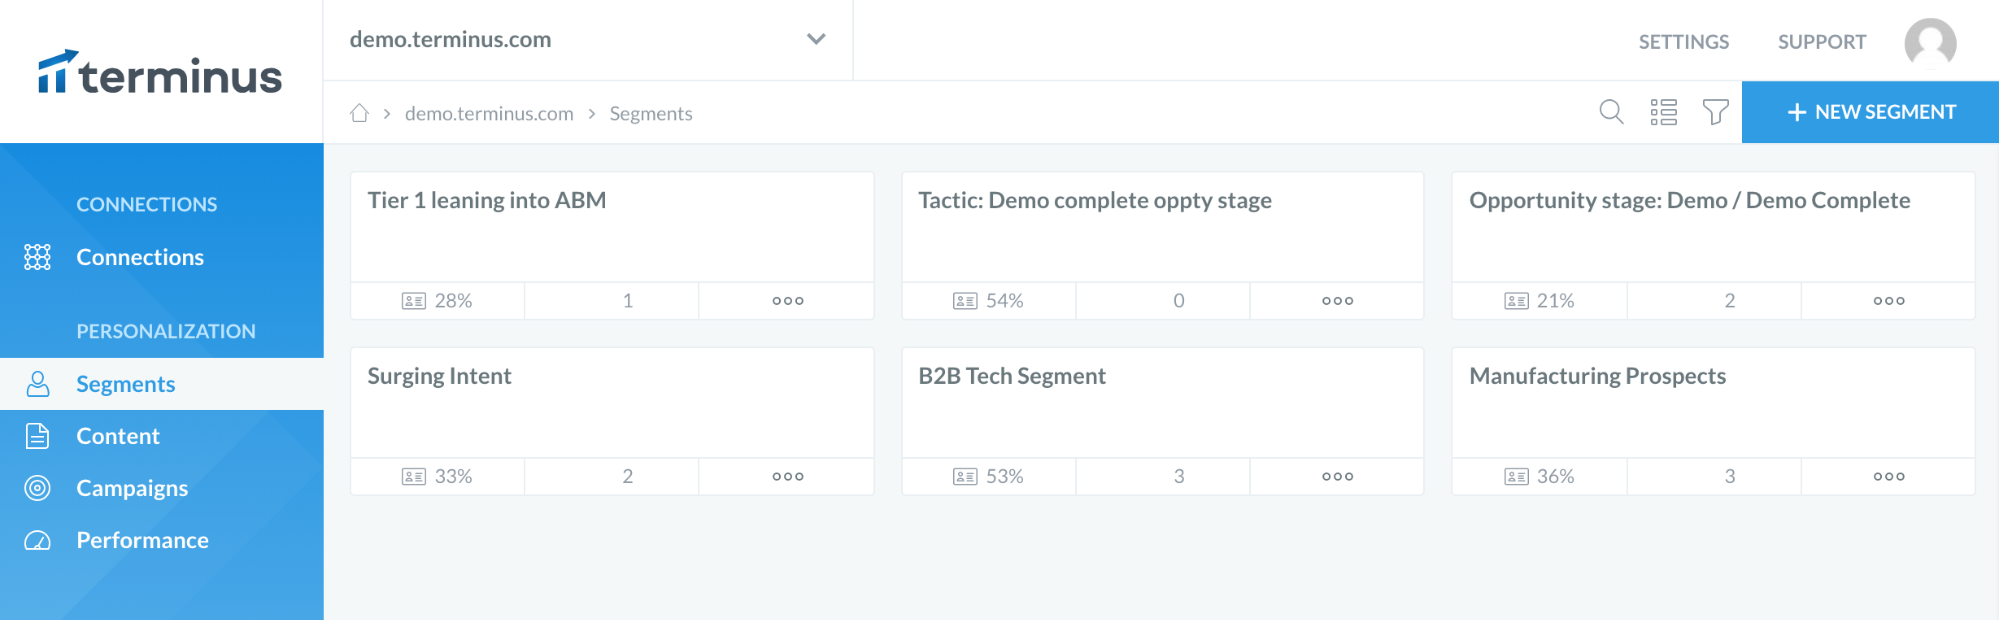The height and width of the screenshot is (620, 1999).
Task: Open the user avatar profile
Action: click(x=1930, y=42)
